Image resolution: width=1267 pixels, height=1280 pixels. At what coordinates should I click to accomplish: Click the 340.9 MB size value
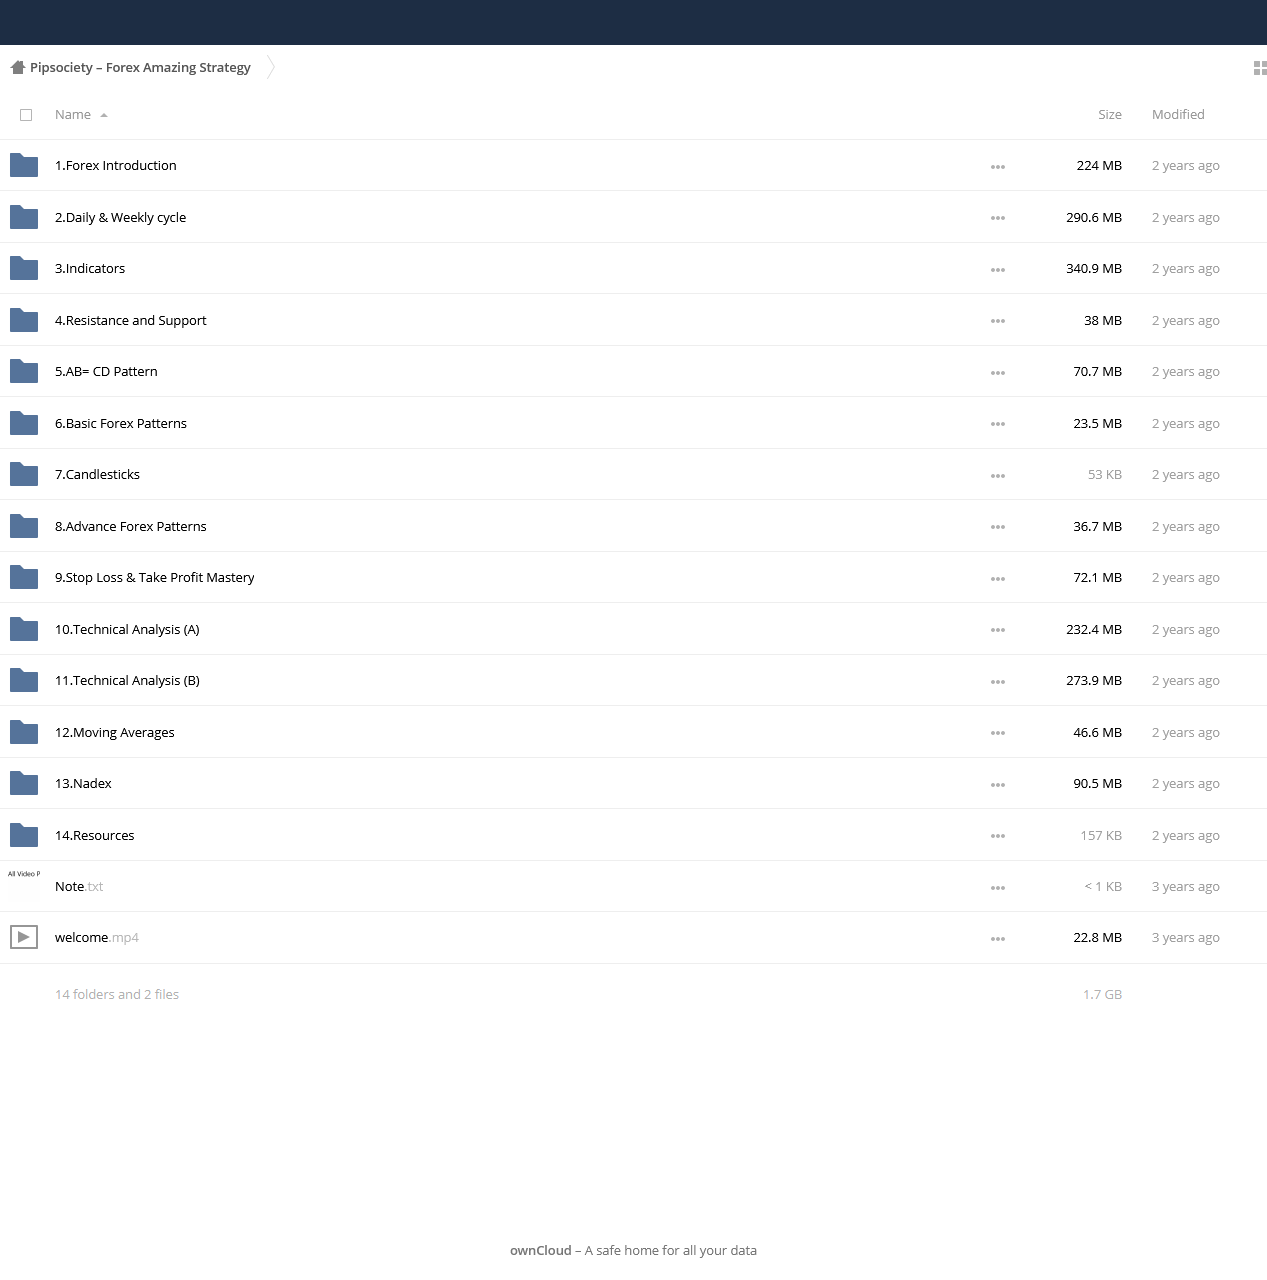1094,269
